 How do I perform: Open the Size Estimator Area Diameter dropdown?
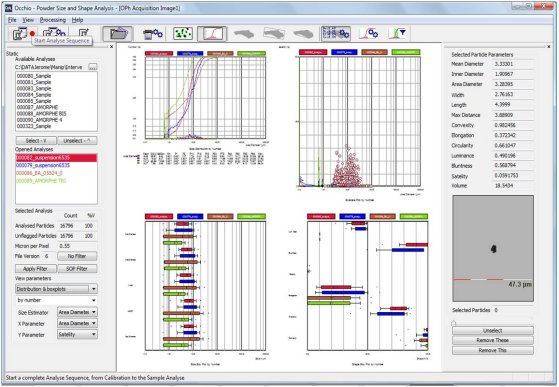[x=77, y=312]
